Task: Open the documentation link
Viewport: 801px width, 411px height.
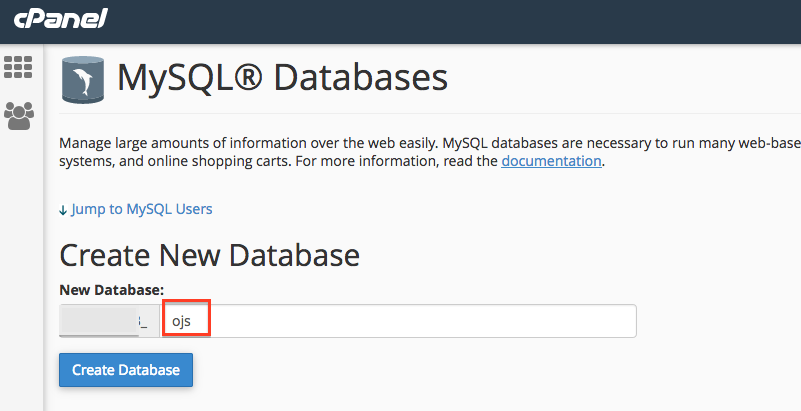Action: pyautogui.click(x=551, y=160)
